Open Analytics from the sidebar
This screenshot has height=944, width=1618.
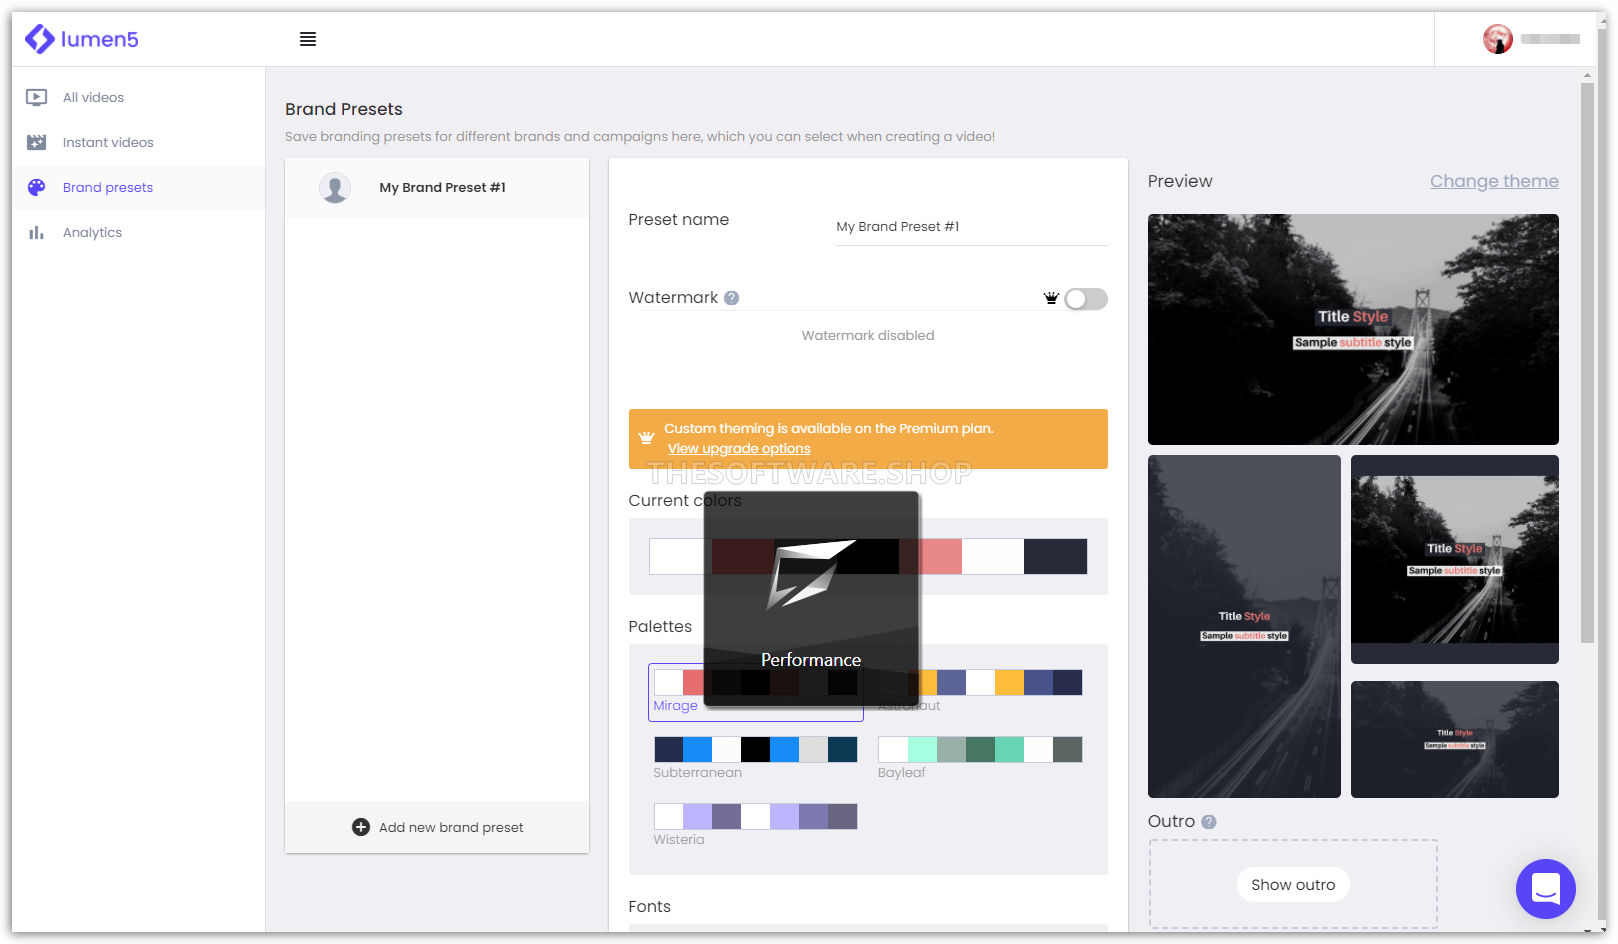point(92,232)
